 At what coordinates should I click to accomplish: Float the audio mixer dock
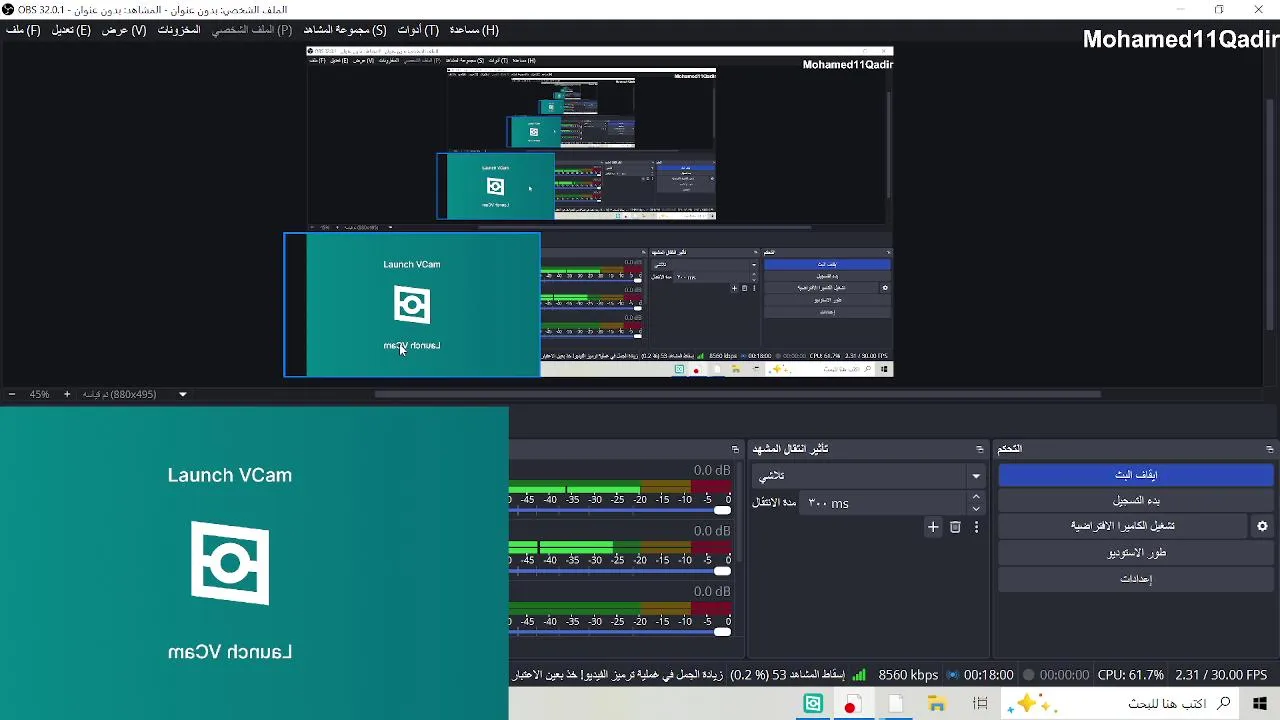[735, 449]
